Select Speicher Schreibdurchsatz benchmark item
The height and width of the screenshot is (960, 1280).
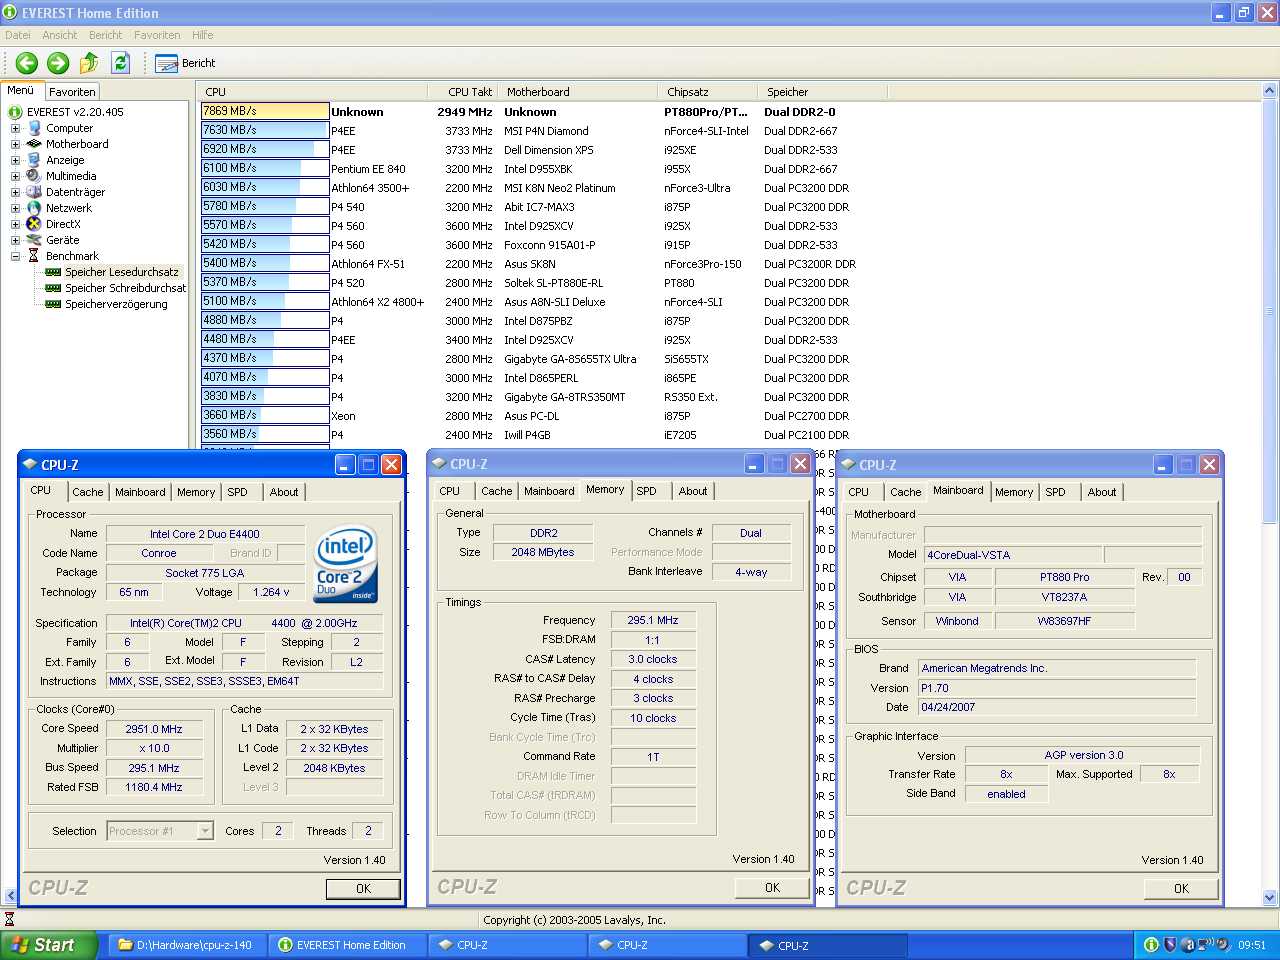115,288
